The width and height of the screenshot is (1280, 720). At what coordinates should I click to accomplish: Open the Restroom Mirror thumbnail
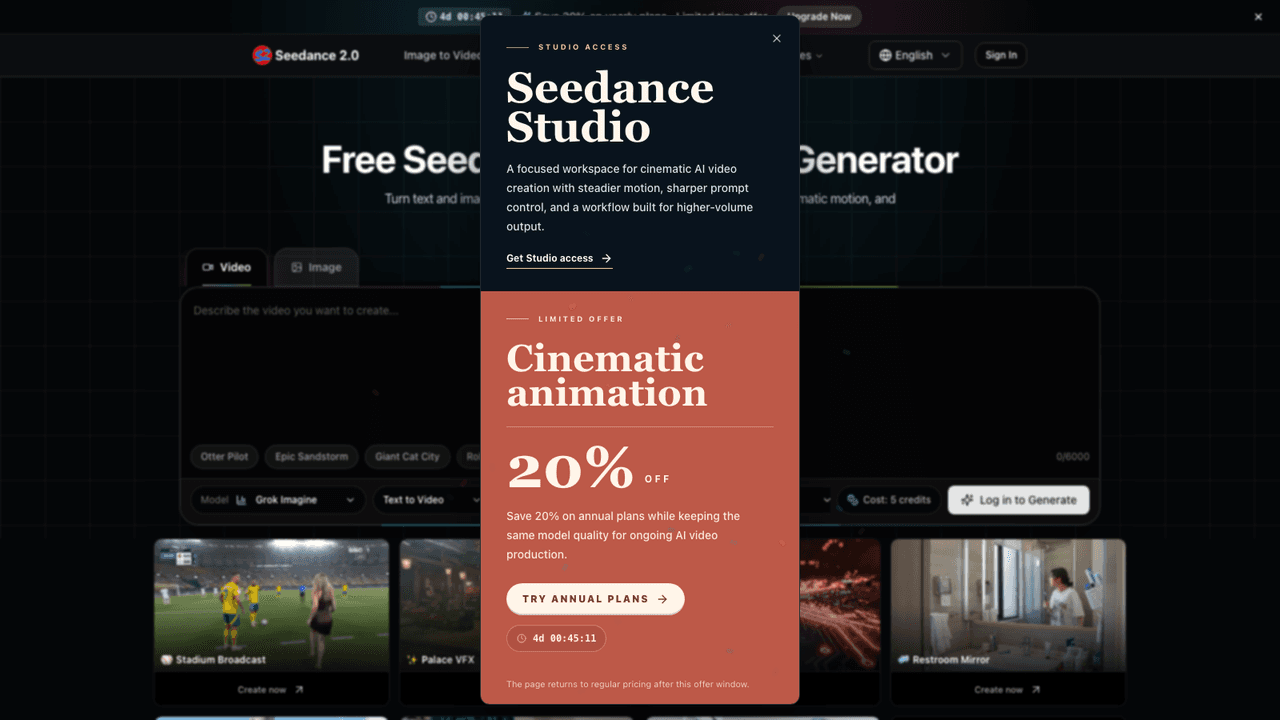coord(1008,605)
